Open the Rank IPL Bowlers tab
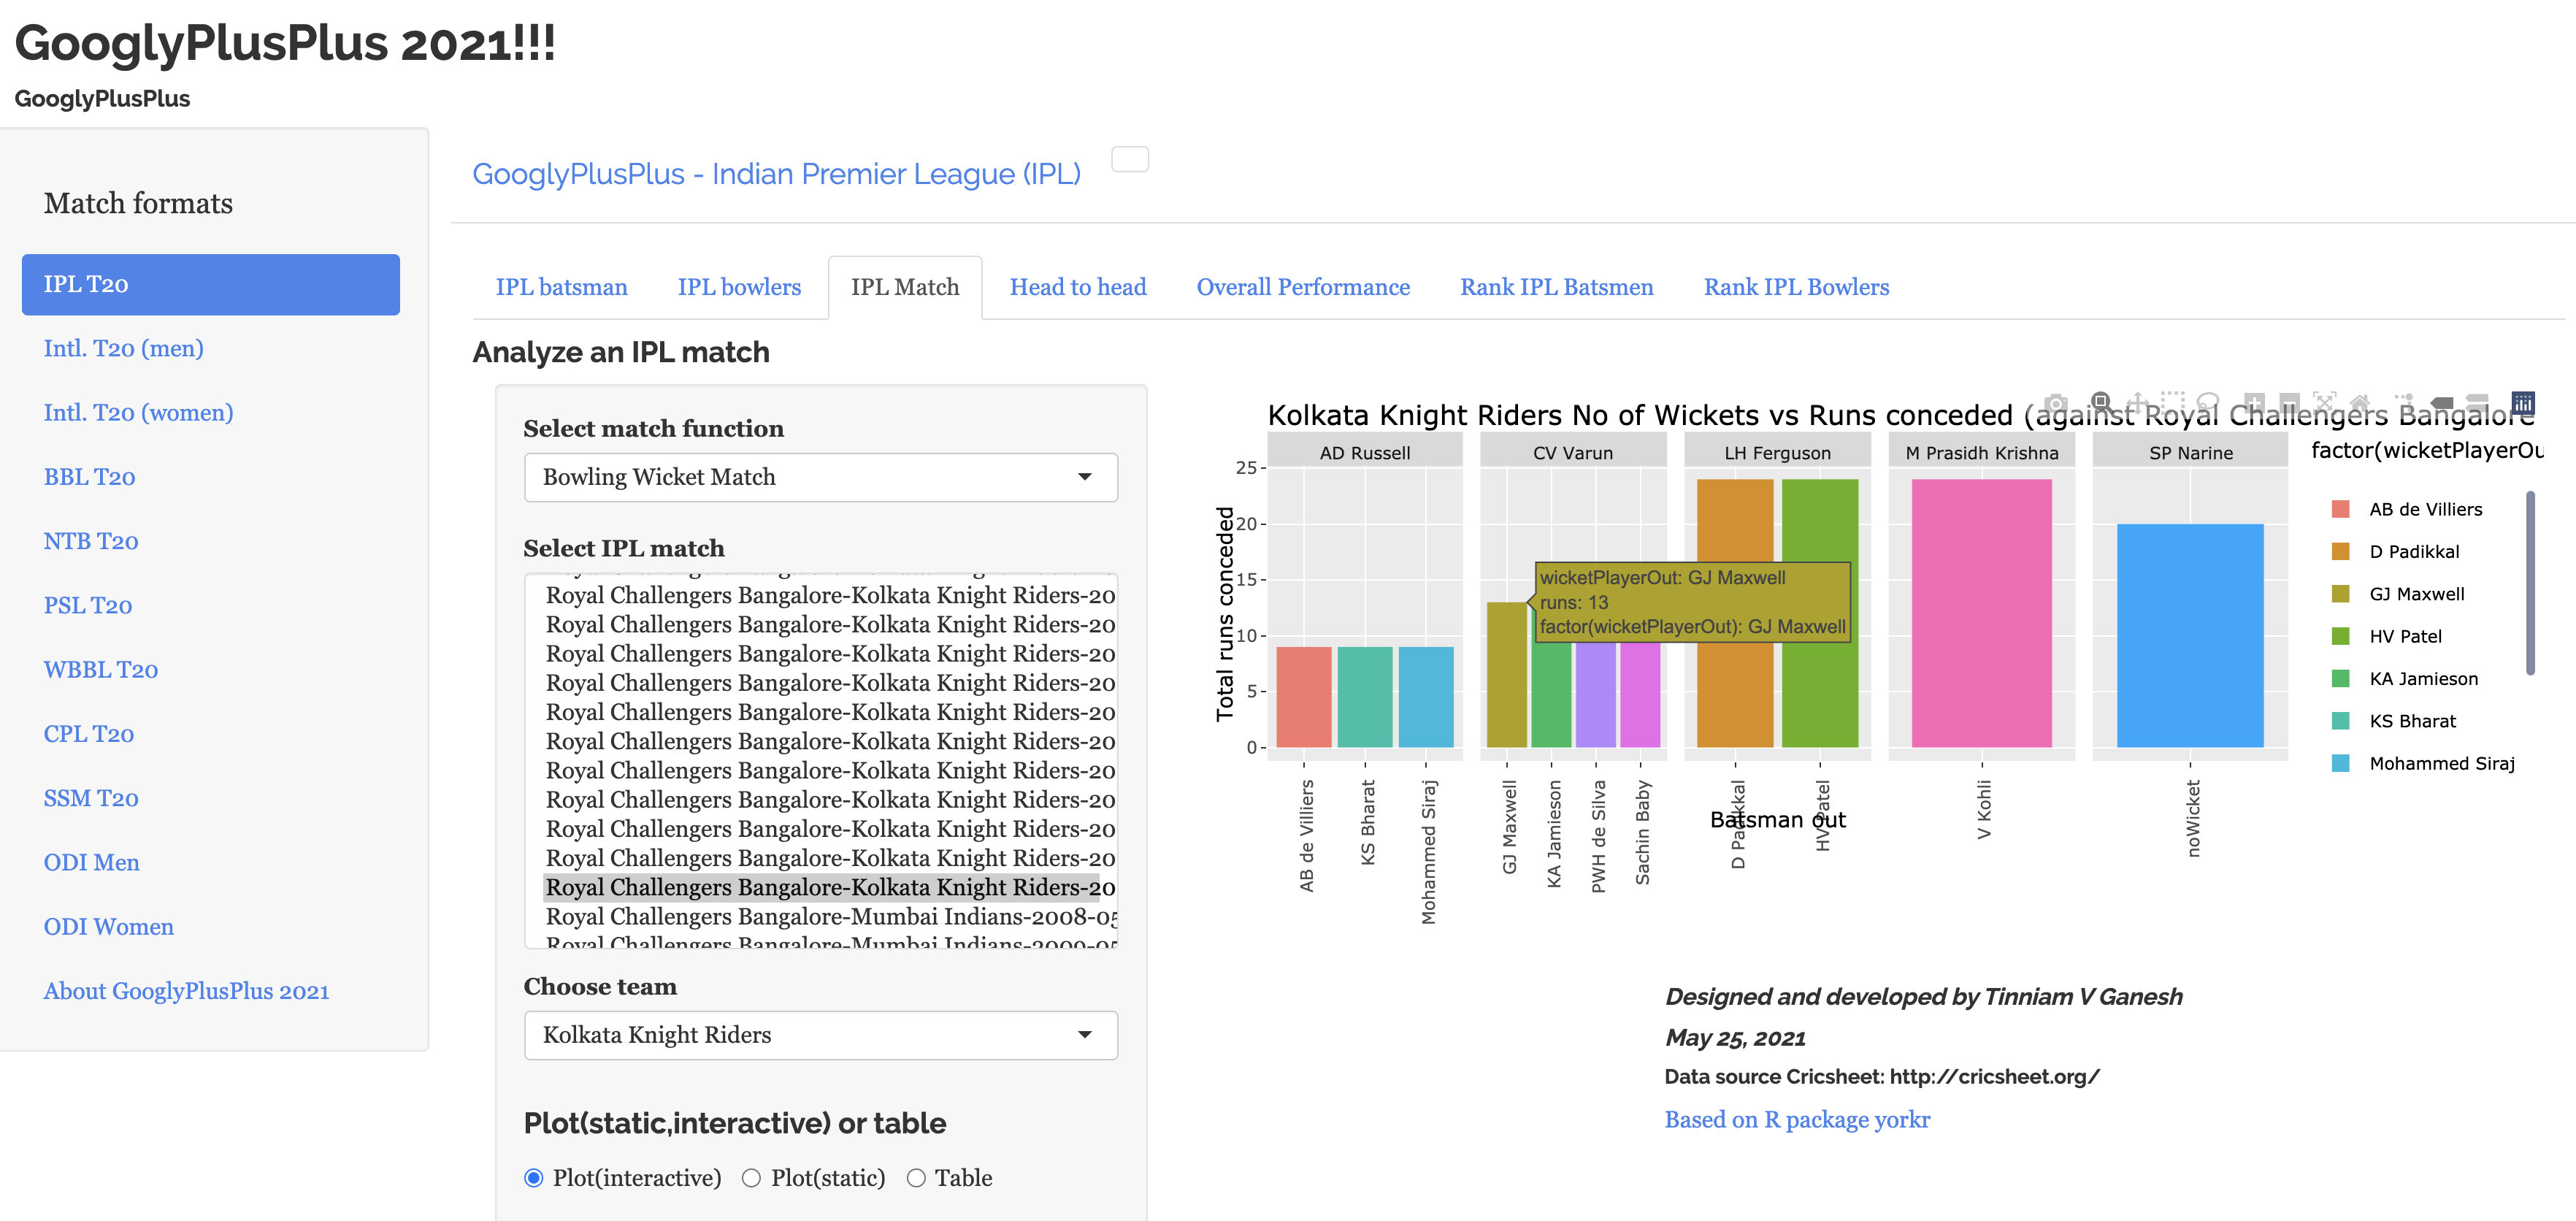The height and width of the screenshot is (1221, 2576). tap(1795, 287)
